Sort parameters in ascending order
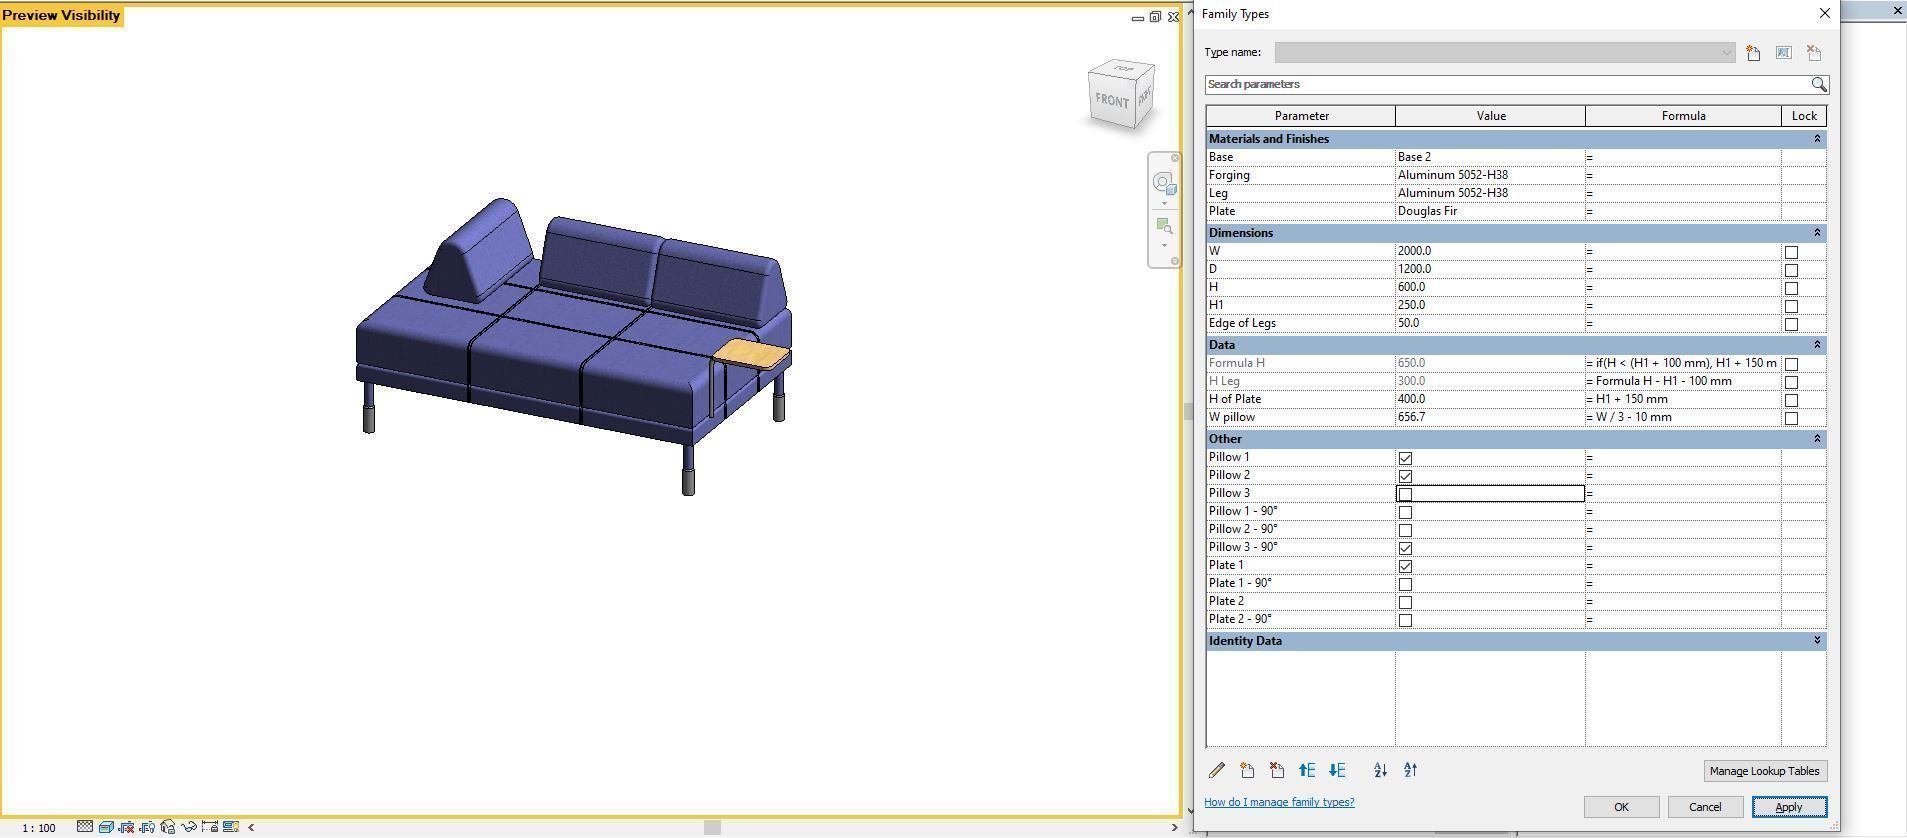This screenshot has width=1907, height=838. point(1380,770)
